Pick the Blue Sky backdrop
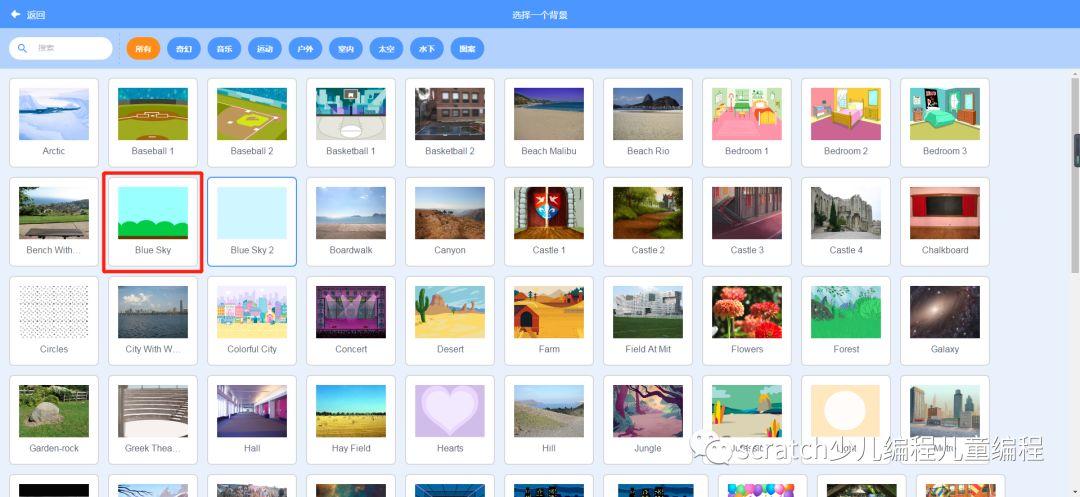 click(153, 222)
